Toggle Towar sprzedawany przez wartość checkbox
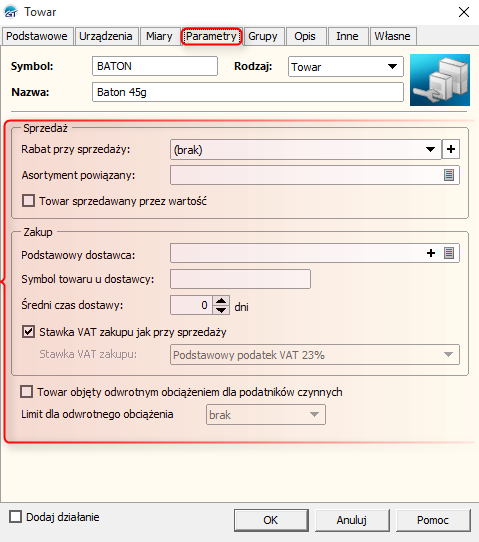479x542 pixels. 28,201
